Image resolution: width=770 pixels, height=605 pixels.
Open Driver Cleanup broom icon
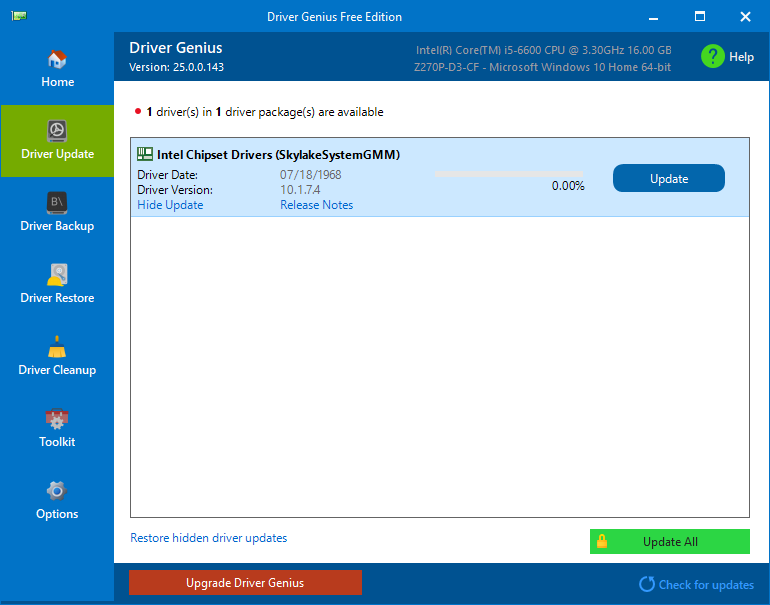[x=57, y=347]
